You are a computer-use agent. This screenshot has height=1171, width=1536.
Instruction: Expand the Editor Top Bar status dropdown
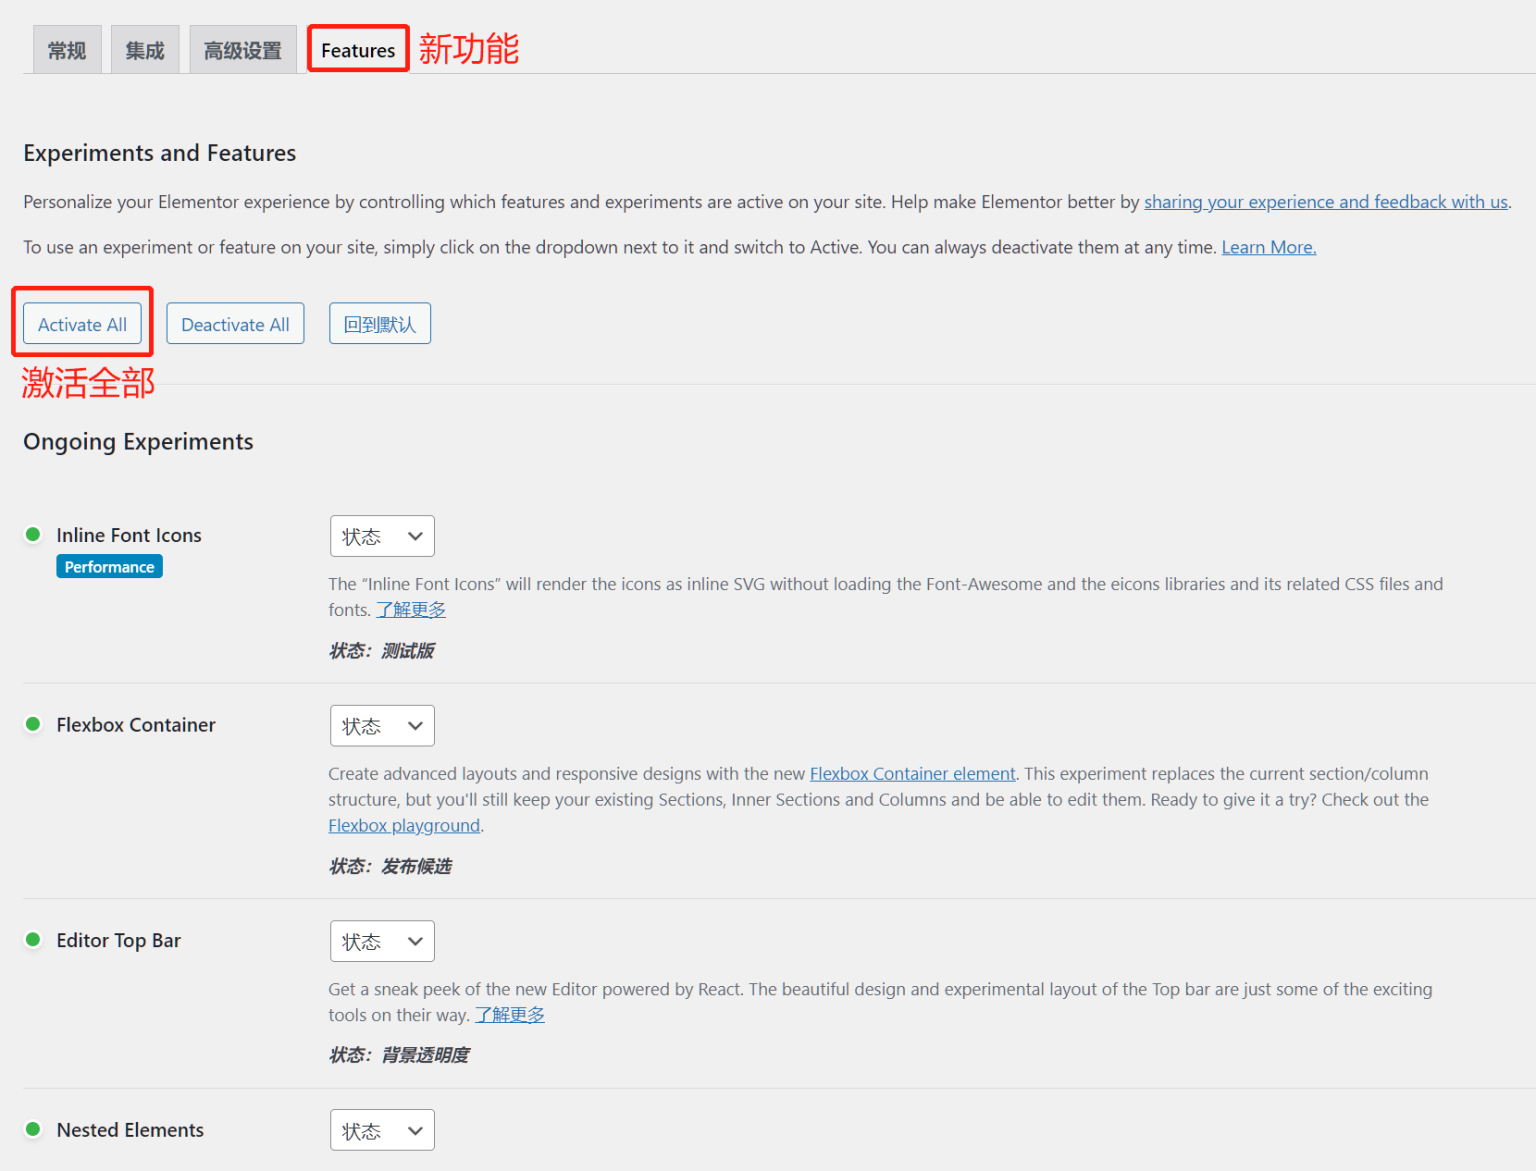point(382,941)
